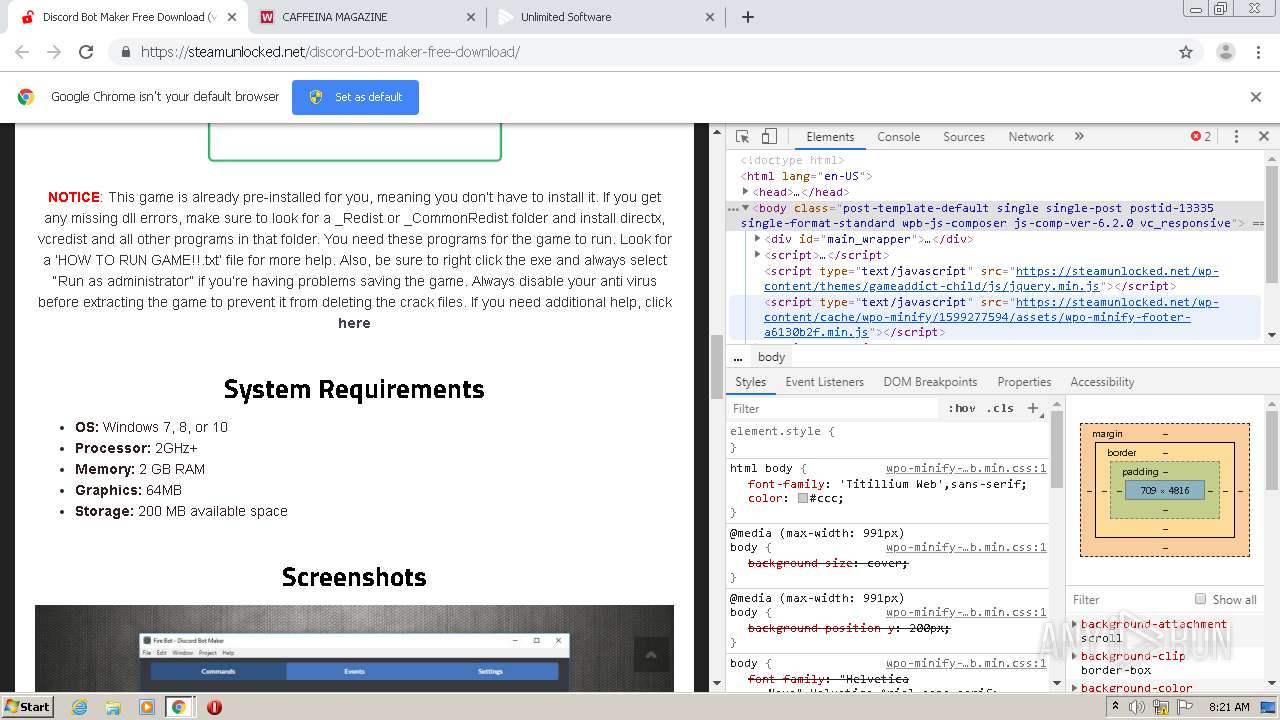Open the Properties sidebar tab
The image size is (1280, 720).
point(1024,382)
